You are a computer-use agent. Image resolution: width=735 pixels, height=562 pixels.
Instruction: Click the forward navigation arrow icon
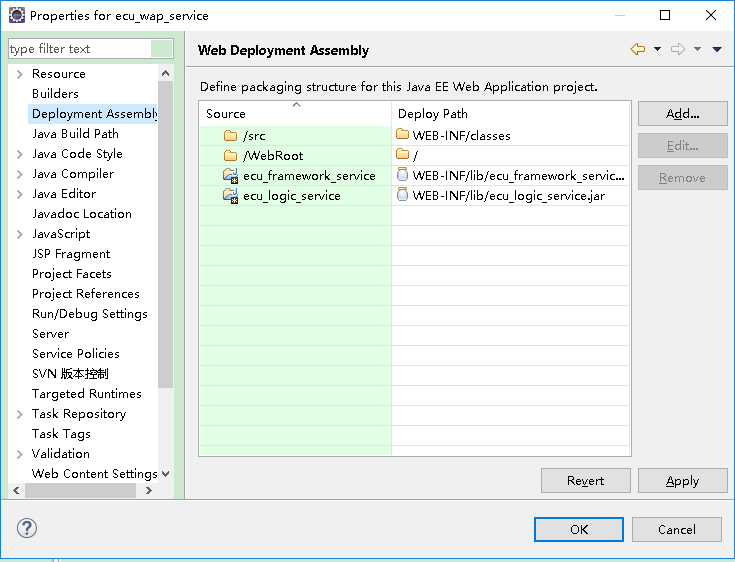pos(678,49)
